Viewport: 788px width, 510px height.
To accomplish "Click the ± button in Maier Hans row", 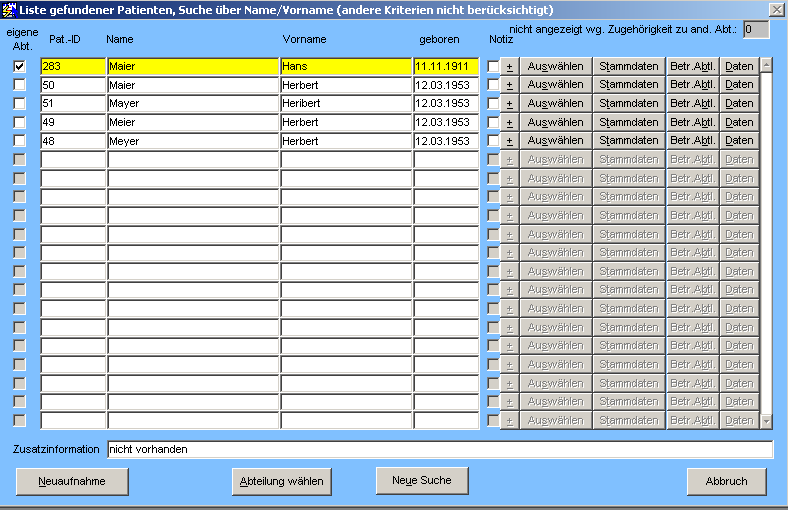I will point(509,66).
